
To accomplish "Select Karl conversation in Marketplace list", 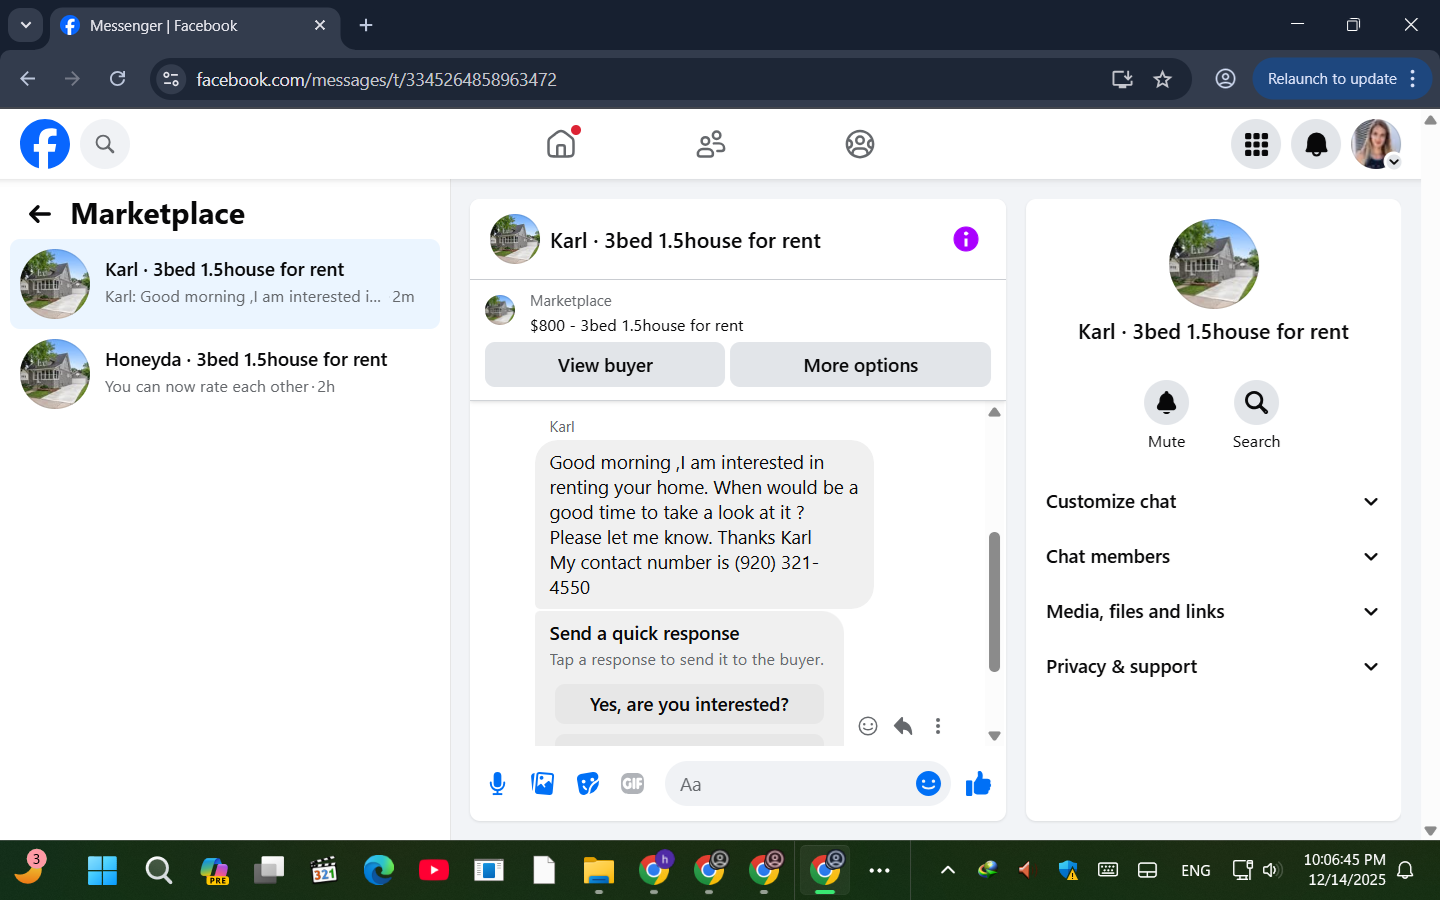I will pos(225,284).
